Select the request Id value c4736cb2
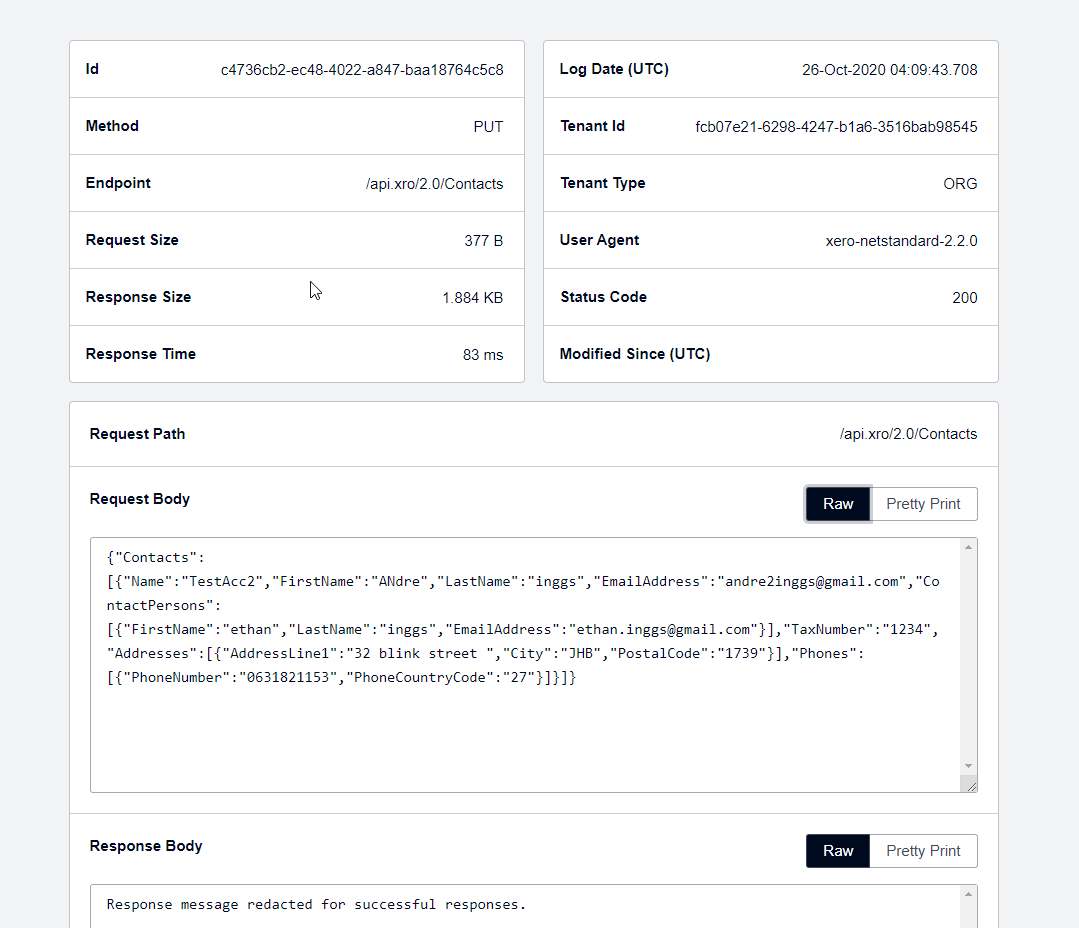Screen dimensions: 1079x928 (x=362, y=69)
